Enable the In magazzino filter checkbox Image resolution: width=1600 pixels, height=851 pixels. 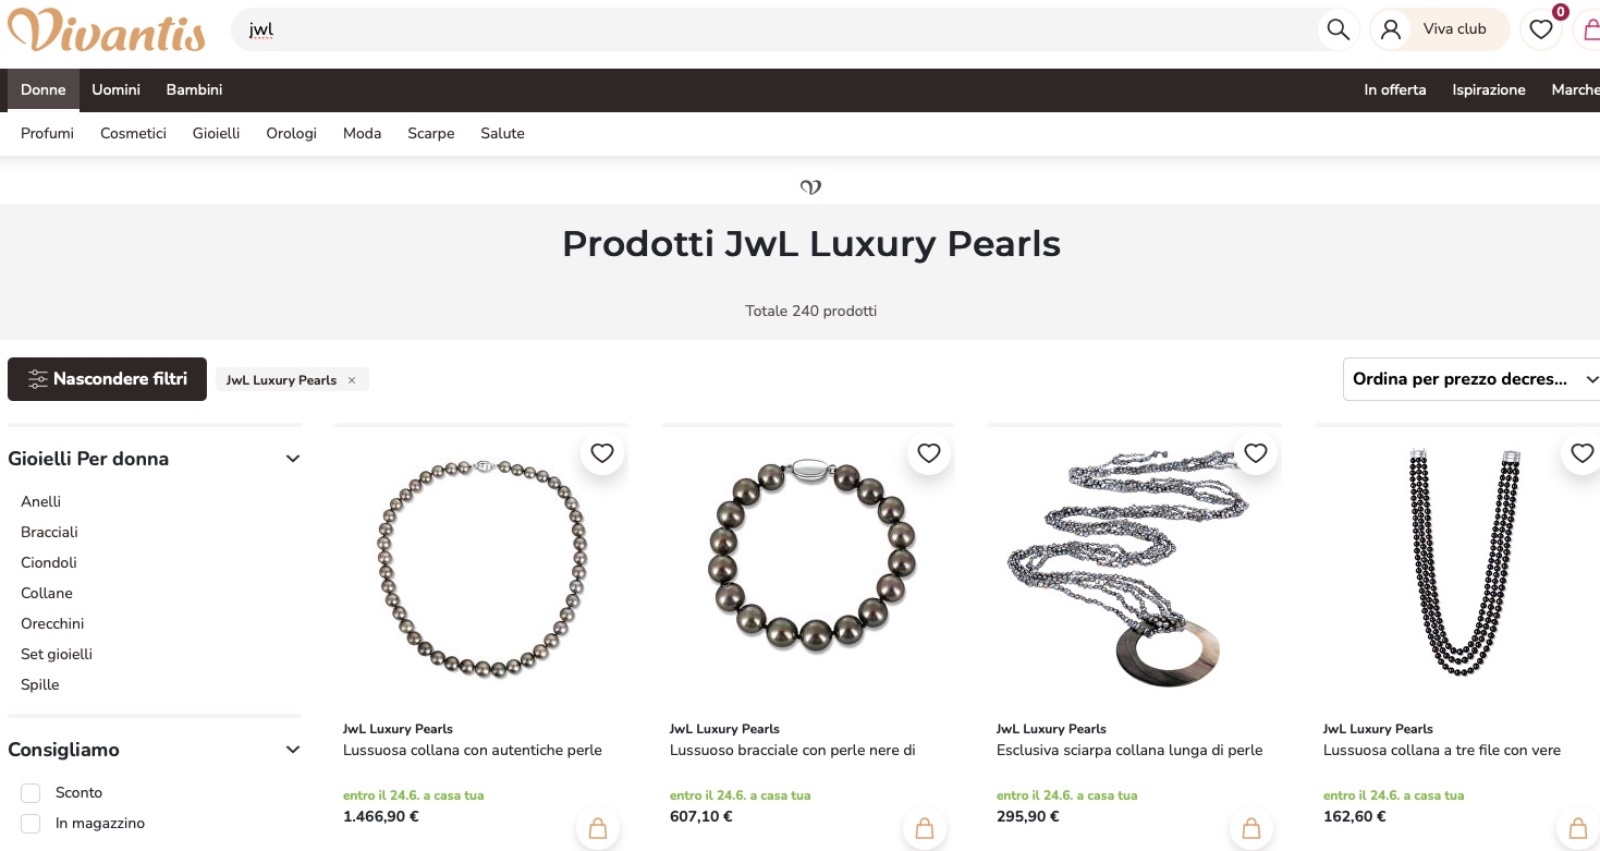point(31,824)
